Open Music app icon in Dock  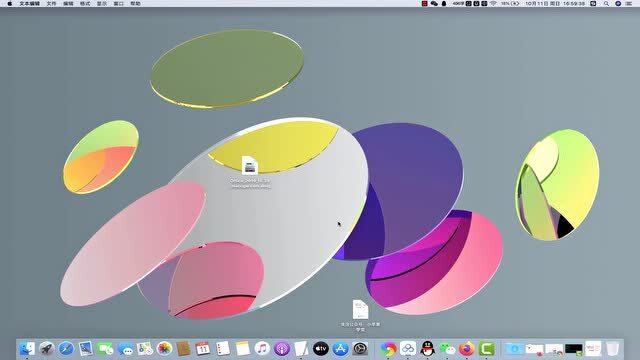pos(262,349)
